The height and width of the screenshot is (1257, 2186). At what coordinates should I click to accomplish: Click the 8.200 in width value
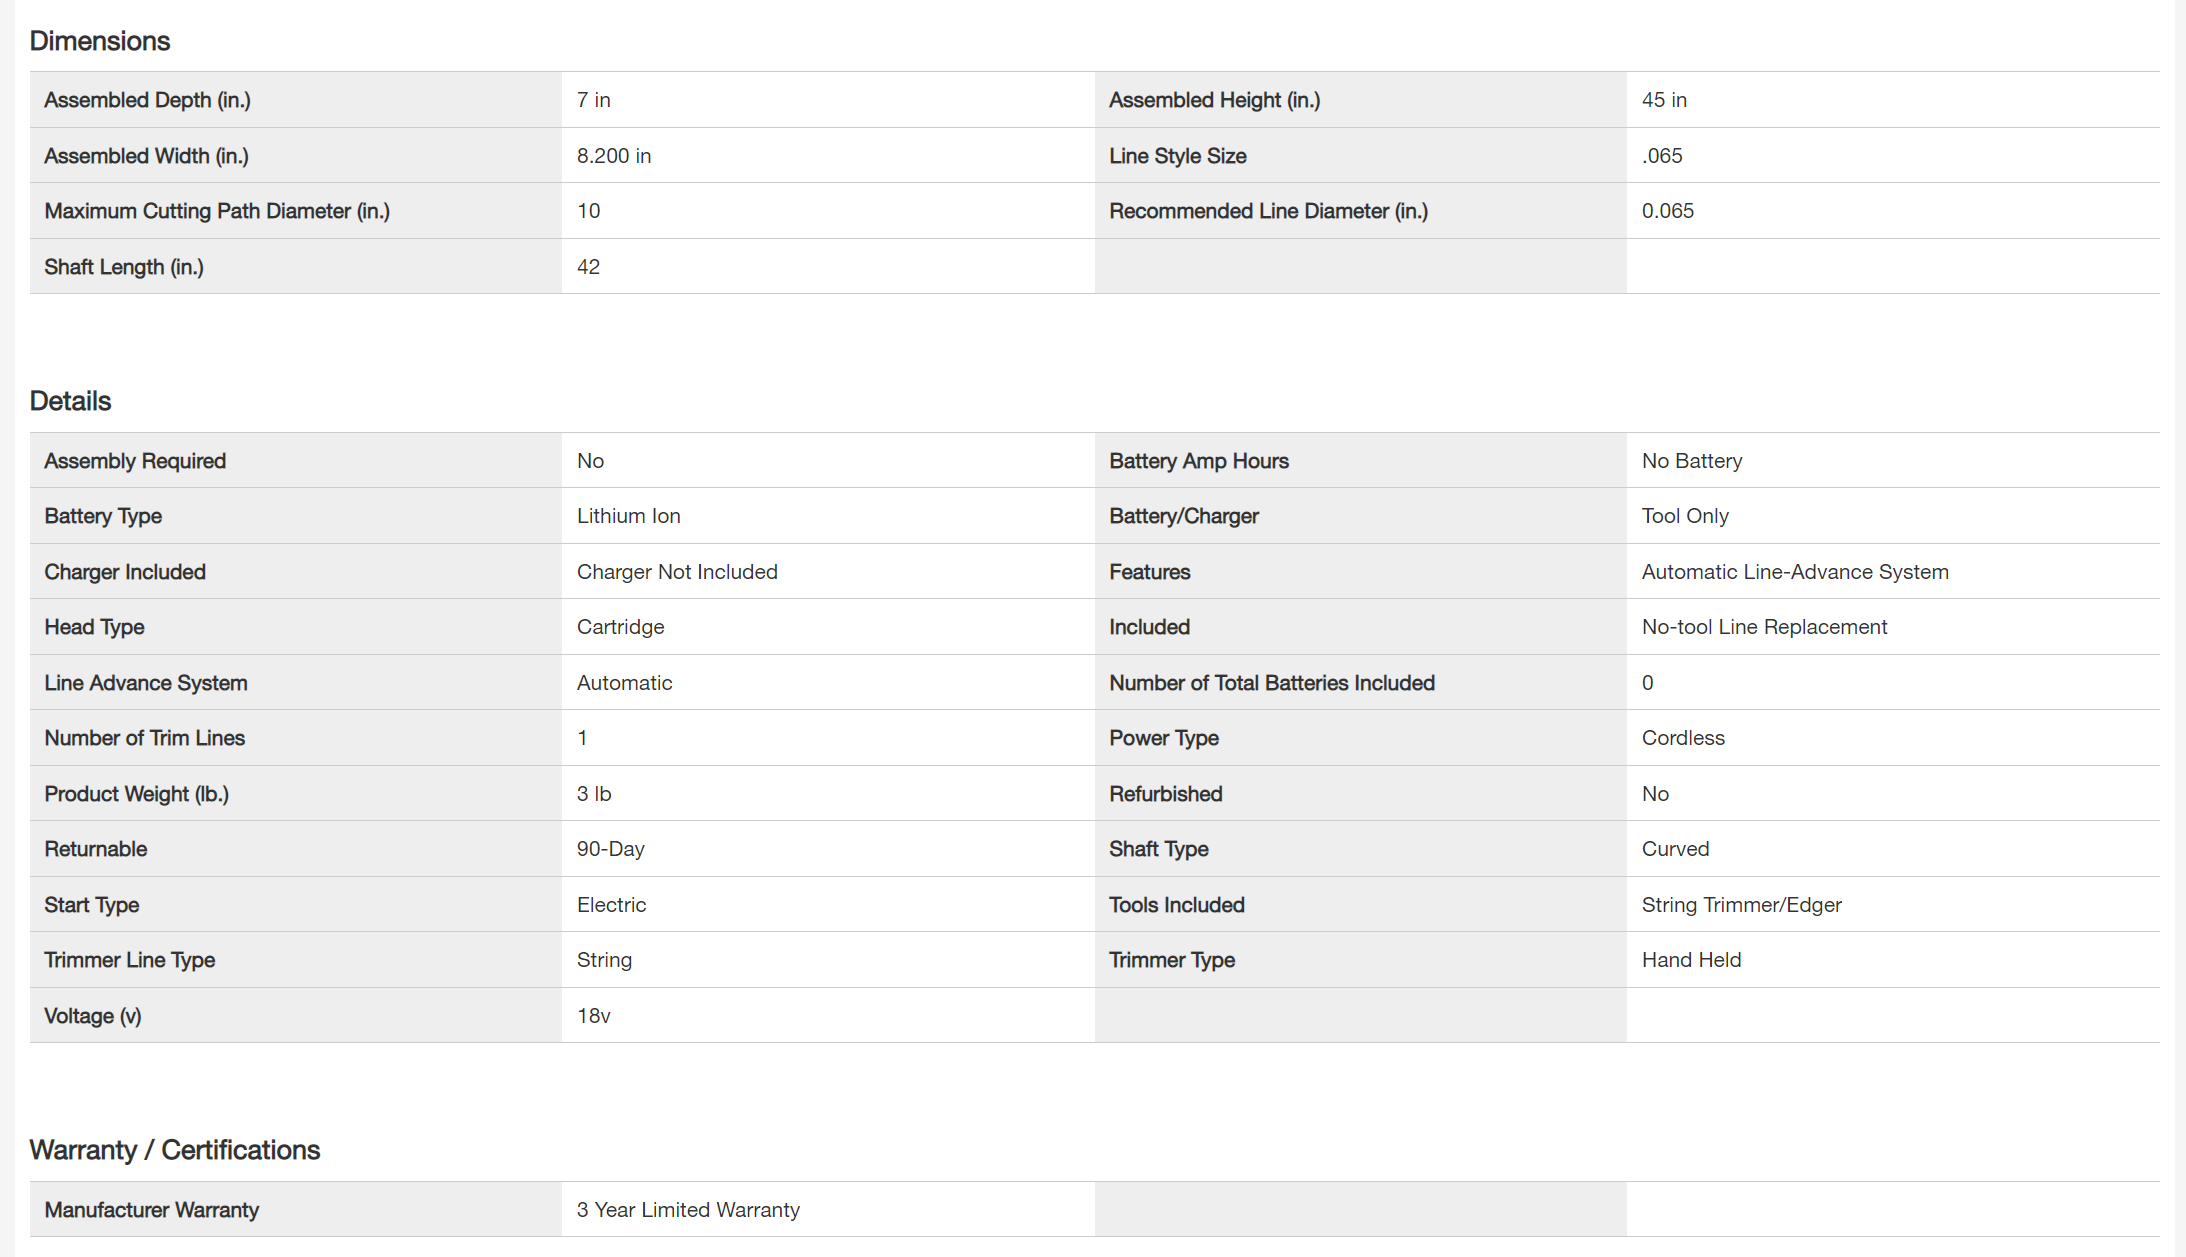pos(613,156)
